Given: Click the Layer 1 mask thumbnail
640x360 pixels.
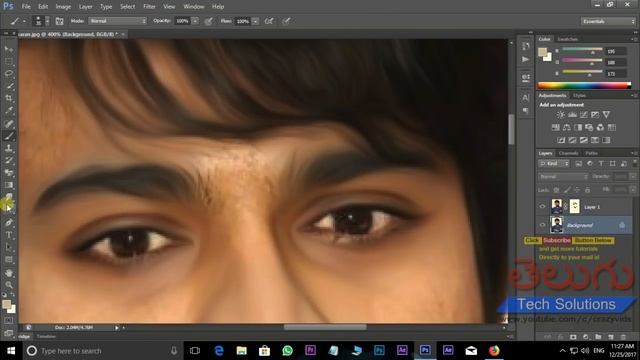Looking at the screenshot, I should pos(574,207).
